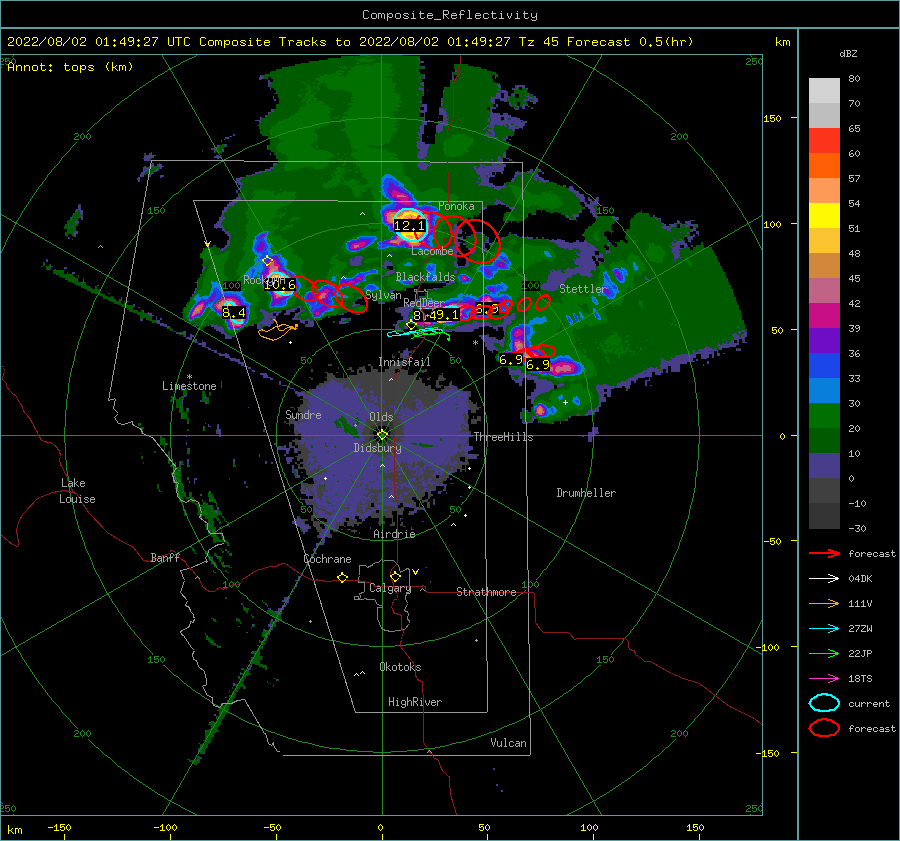Screen dimensions: 900x841
Task: Click the blue 33–36 dBZ swatch
Action: click(x=824, y=366)
